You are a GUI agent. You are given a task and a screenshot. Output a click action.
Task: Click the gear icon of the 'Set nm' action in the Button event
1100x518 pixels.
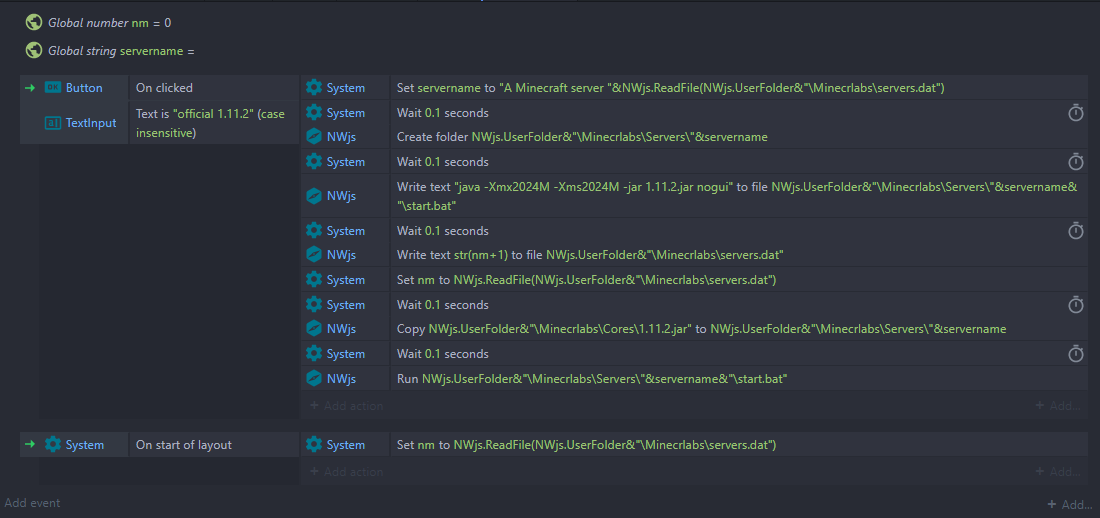[314, 279]
